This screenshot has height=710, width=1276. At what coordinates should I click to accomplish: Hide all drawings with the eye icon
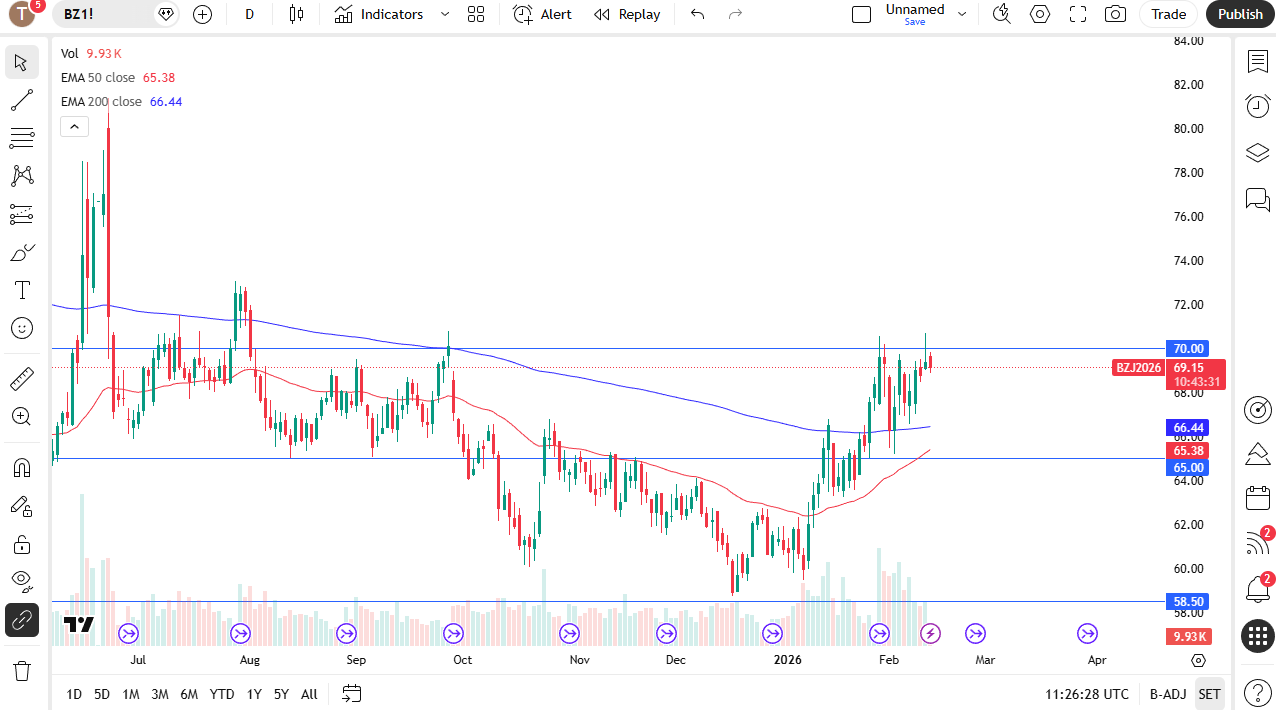pyautogui.click(x=21, y=582)
